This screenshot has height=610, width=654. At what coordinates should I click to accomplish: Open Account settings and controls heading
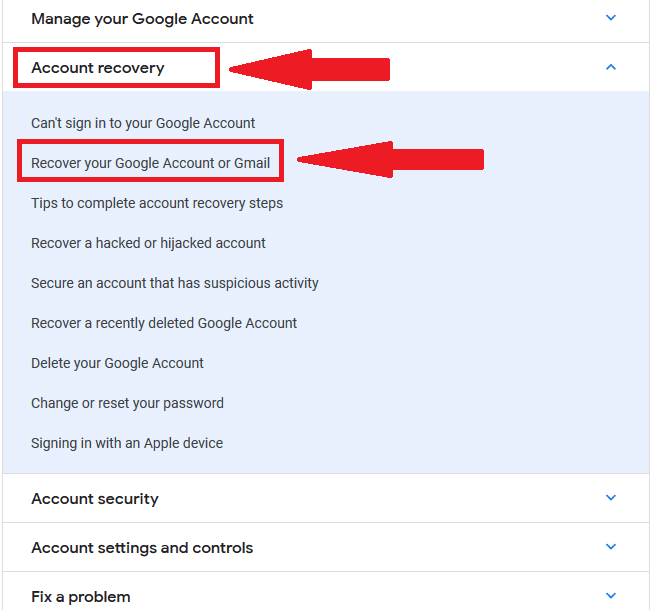(x=142, y=548)
